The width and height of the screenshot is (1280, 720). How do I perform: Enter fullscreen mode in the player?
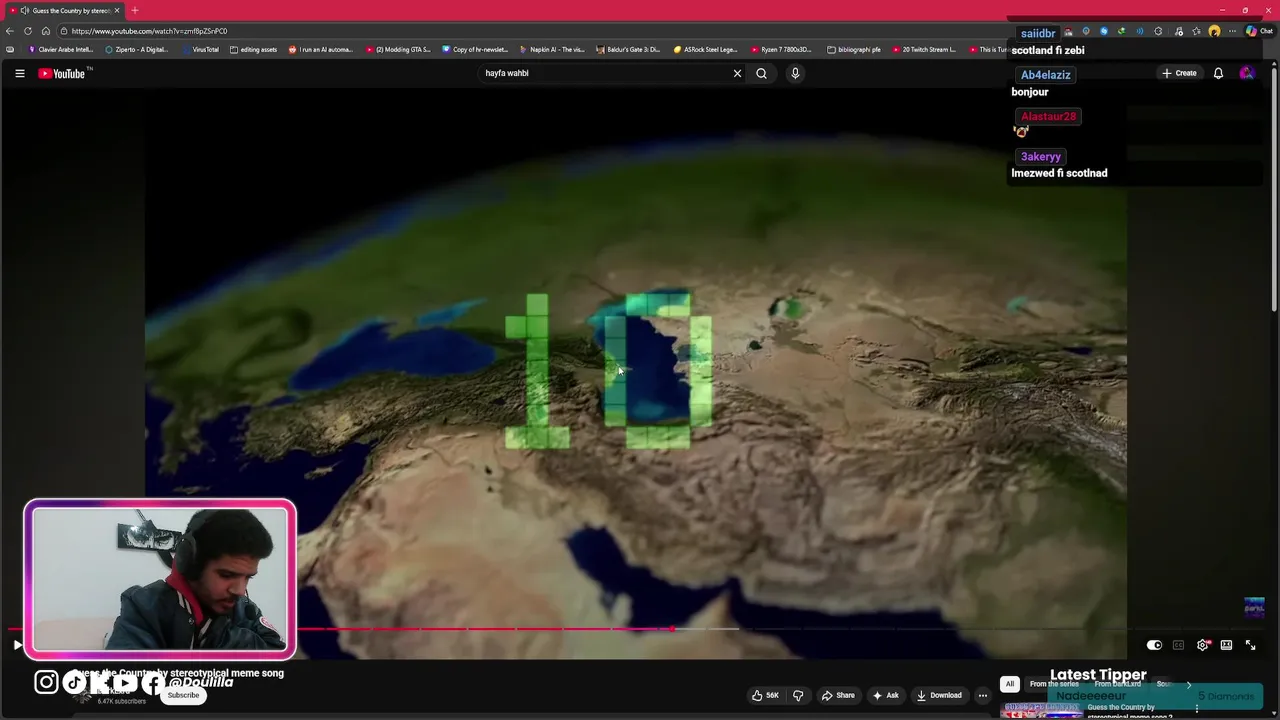pyautogui.click(x=1250, y=645)
